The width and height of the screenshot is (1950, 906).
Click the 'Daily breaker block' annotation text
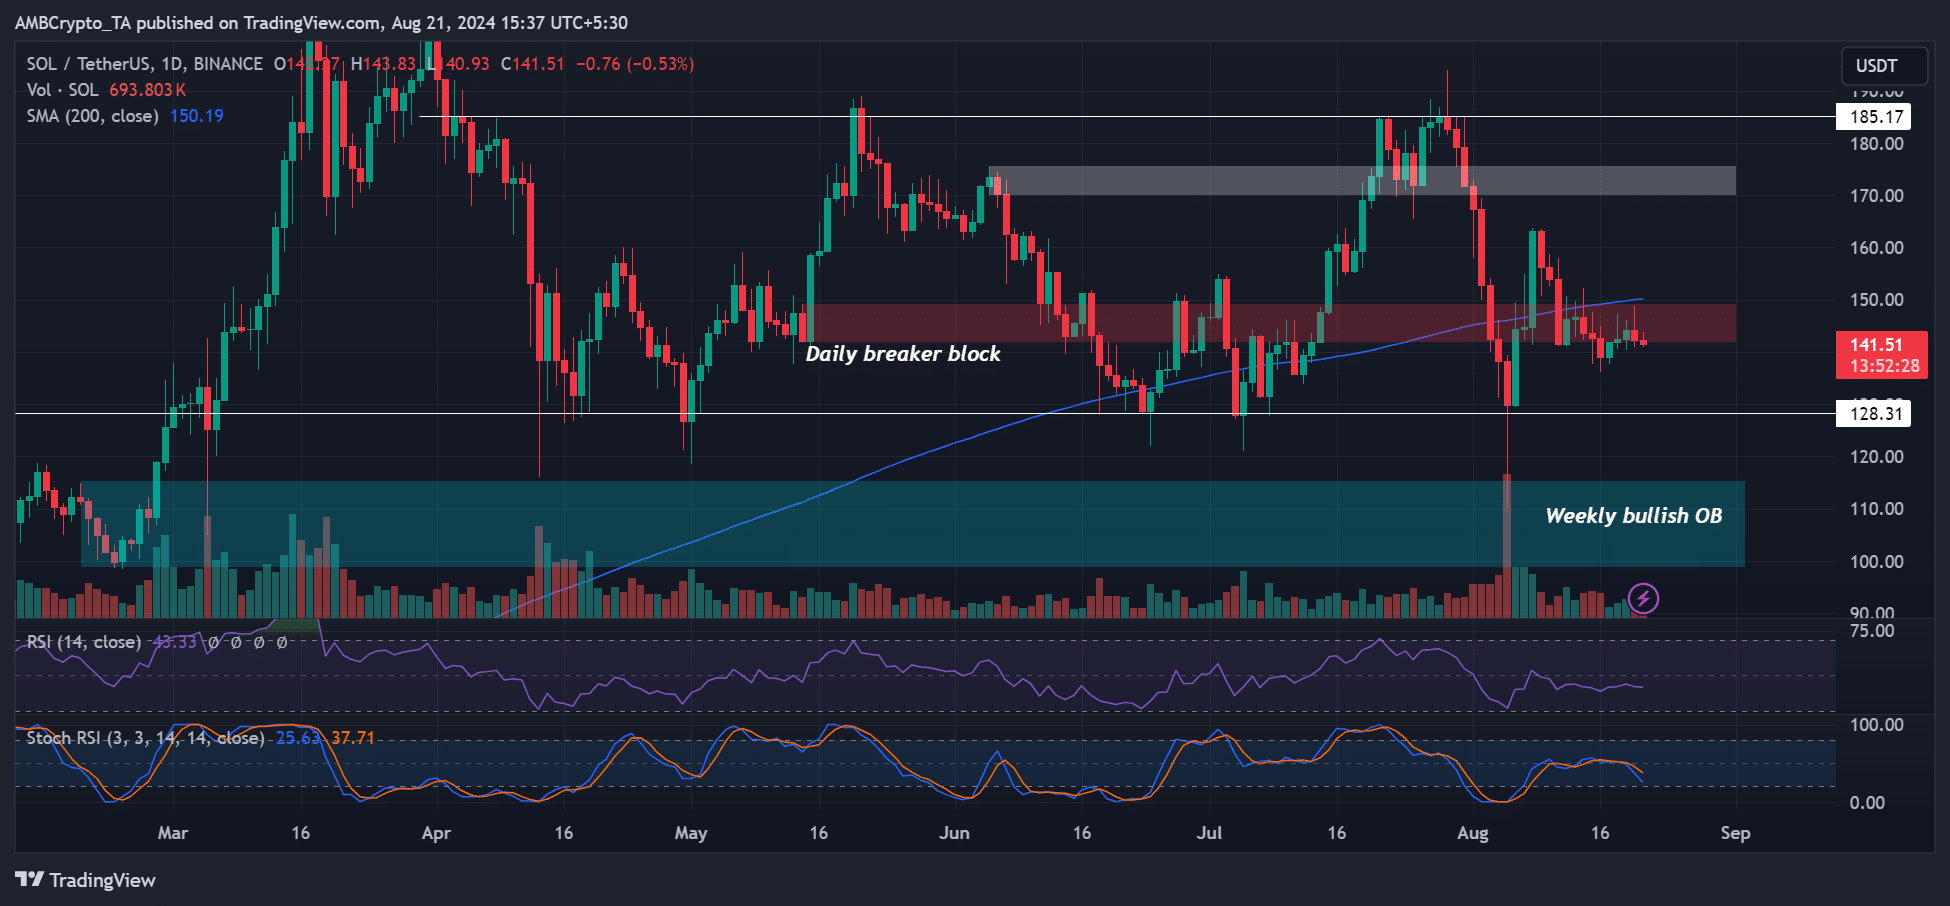tap(903, 354)
